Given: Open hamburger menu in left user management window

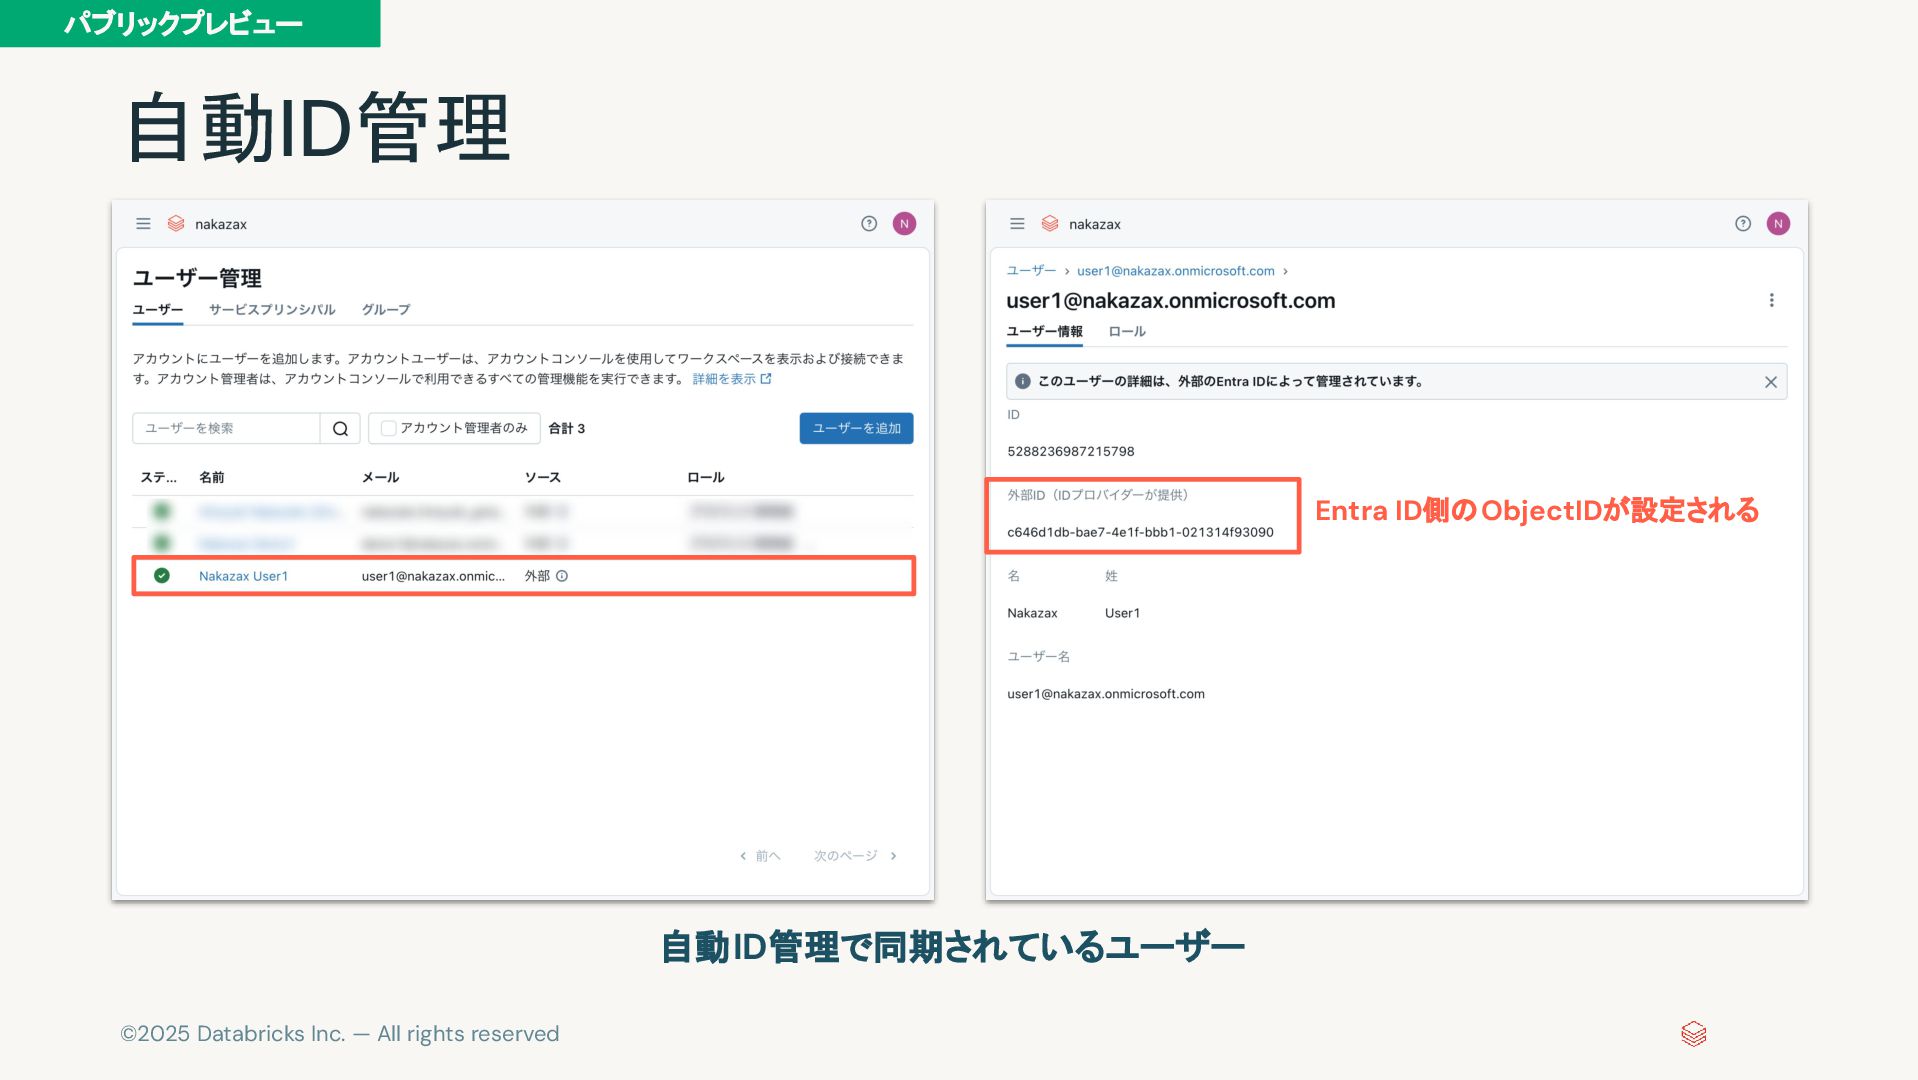Looking at the screenshot, I should coord(143,224).
